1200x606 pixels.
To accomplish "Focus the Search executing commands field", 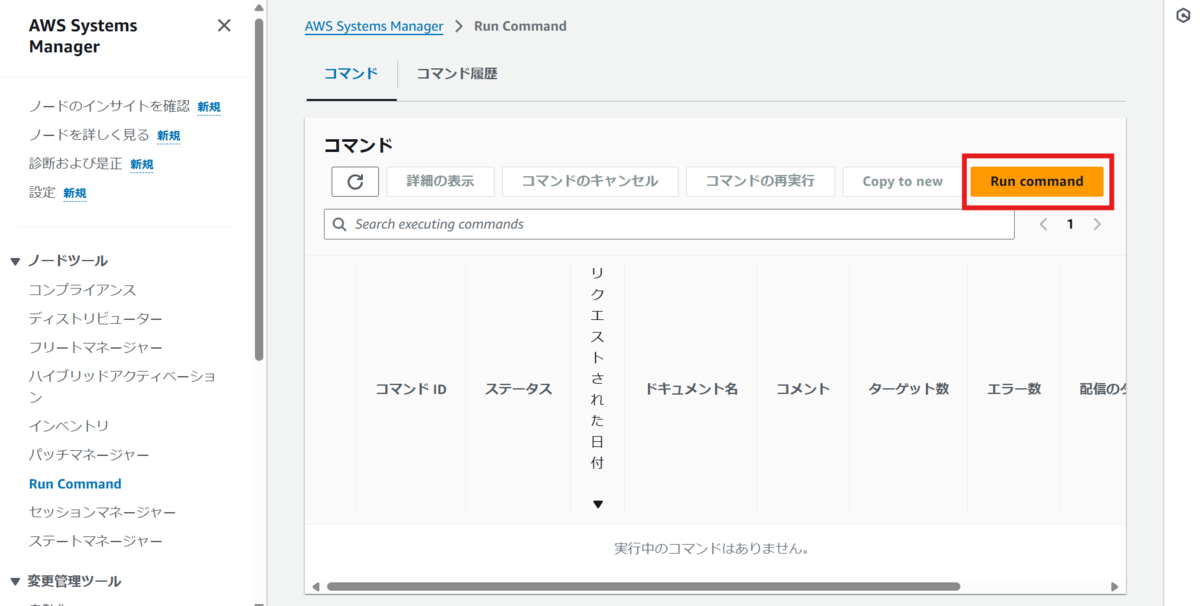I will click(669, 224).
